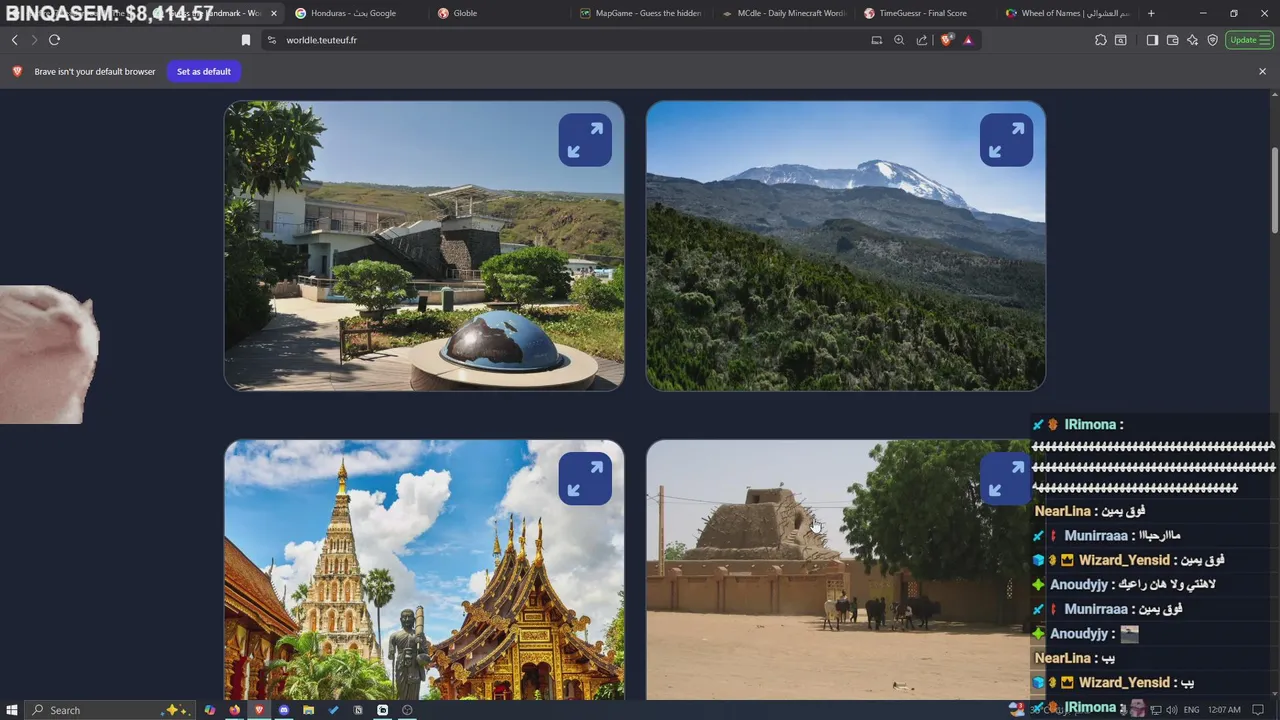
Task: Expand the mud-brick building photo
Action: click(1006, 479)
